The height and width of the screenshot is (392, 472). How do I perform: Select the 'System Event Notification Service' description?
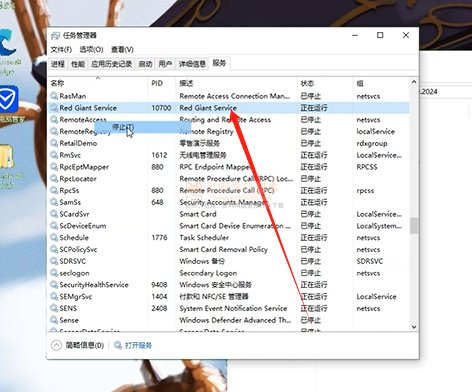point(233,308)
